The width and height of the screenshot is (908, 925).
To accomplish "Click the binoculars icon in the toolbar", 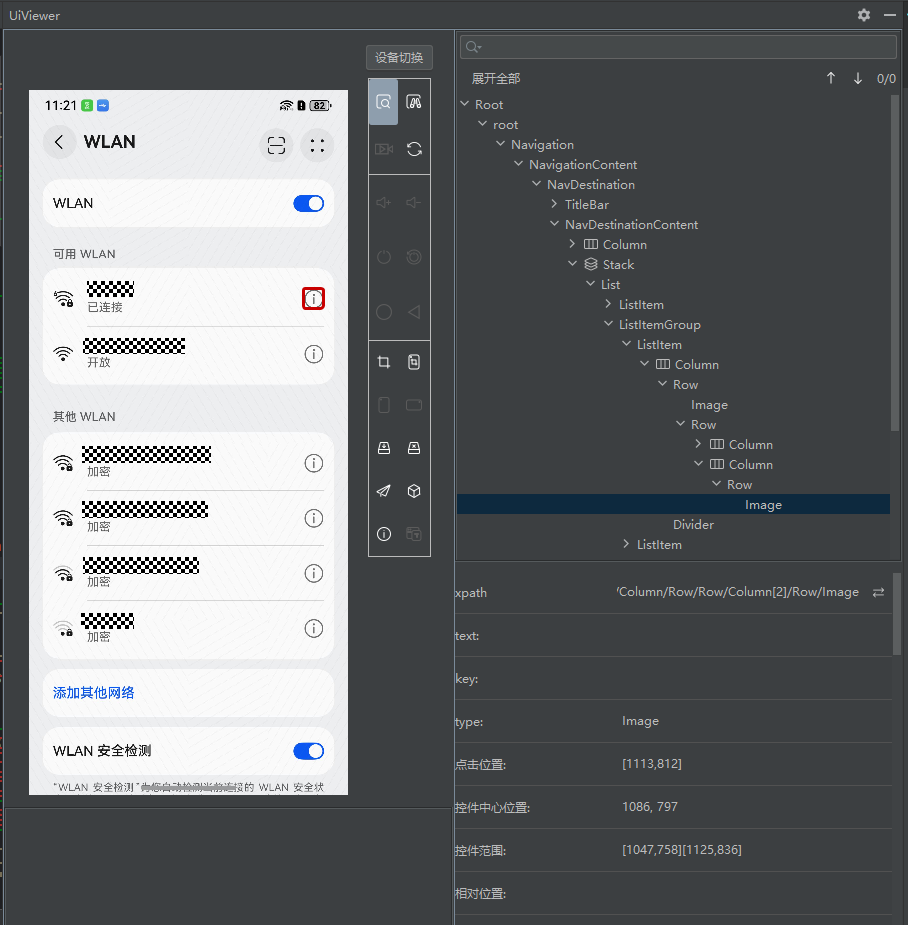I will click(x=414, y=102).
